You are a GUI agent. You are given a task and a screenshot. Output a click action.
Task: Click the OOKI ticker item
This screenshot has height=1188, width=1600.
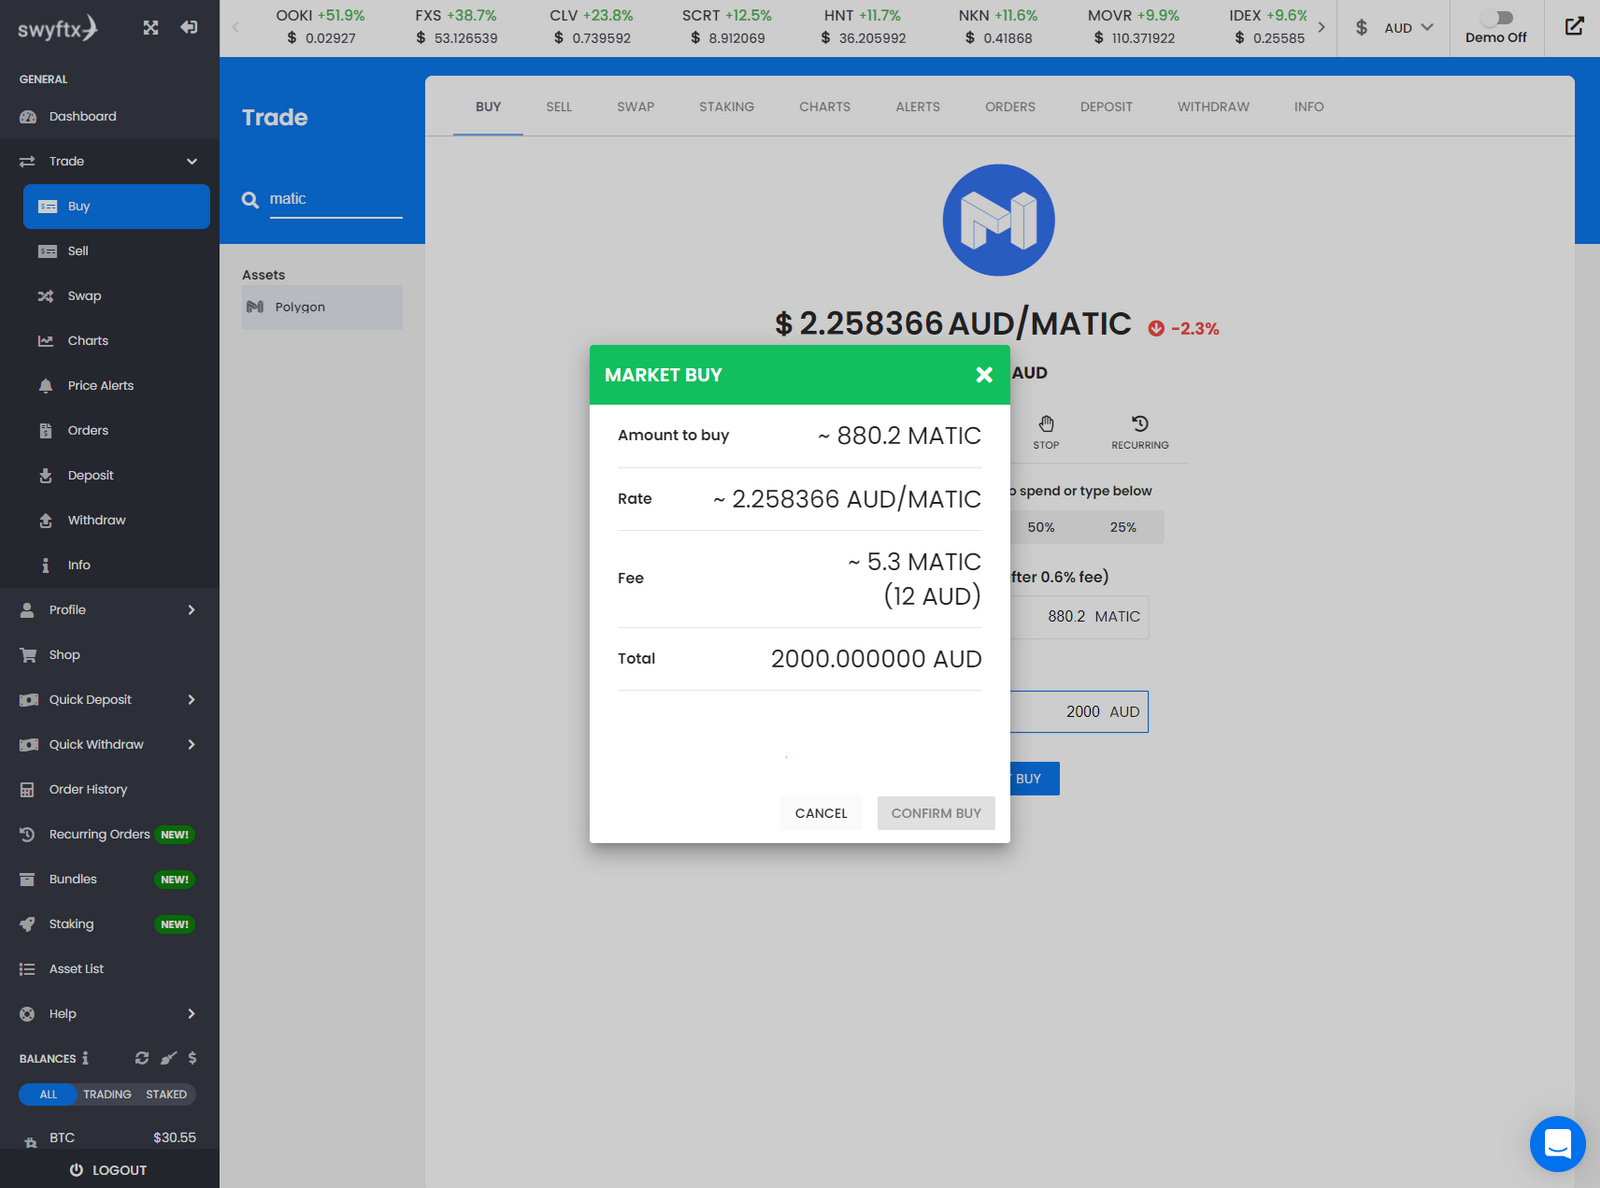pyautogui.click(x=320, y=27)
